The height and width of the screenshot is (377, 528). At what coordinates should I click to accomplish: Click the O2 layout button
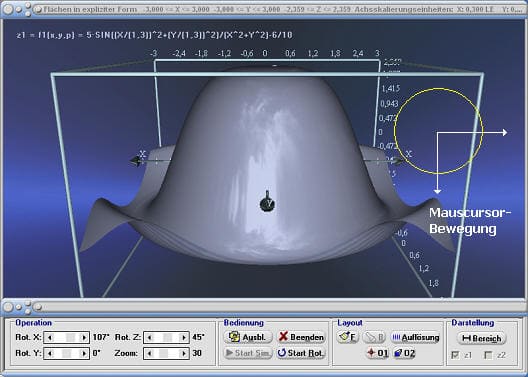tap(404, 353)
